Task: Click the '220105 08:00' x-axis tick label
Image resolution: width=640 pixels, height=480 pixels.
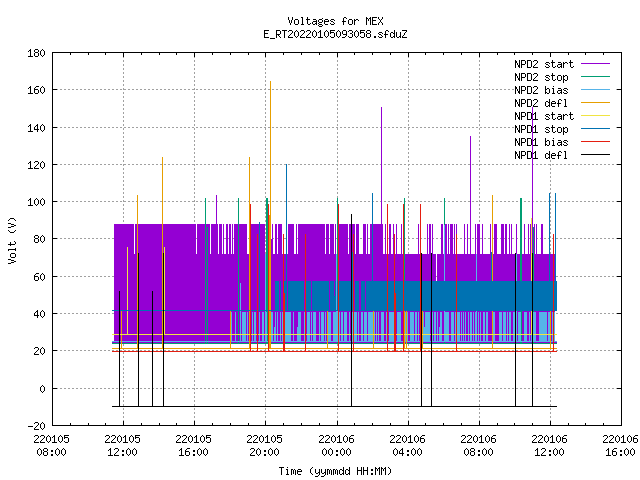Action: tap(51, 446)
